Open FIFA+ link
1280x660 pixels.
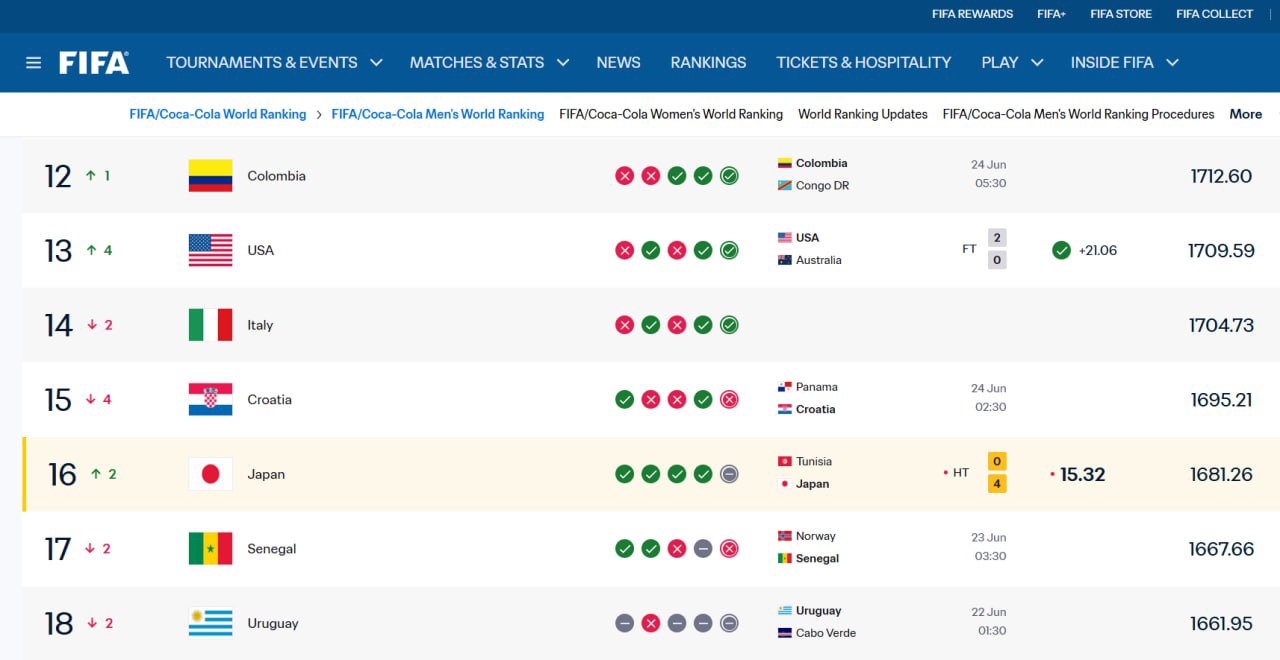[1051, 14]
